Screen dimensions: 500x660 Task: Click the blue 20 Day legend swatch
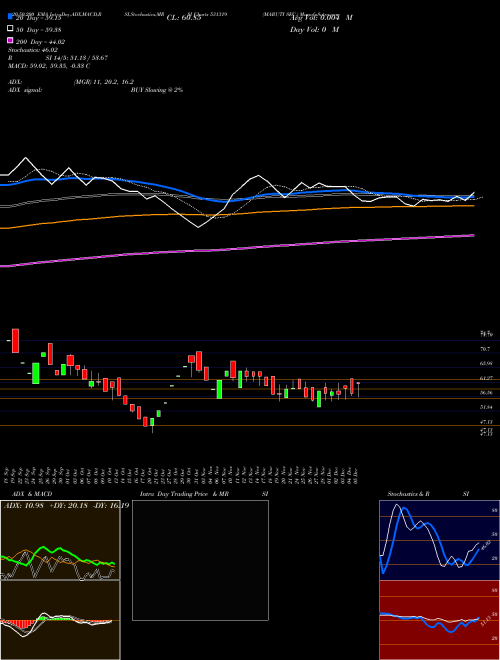click(x=11, y=17)
